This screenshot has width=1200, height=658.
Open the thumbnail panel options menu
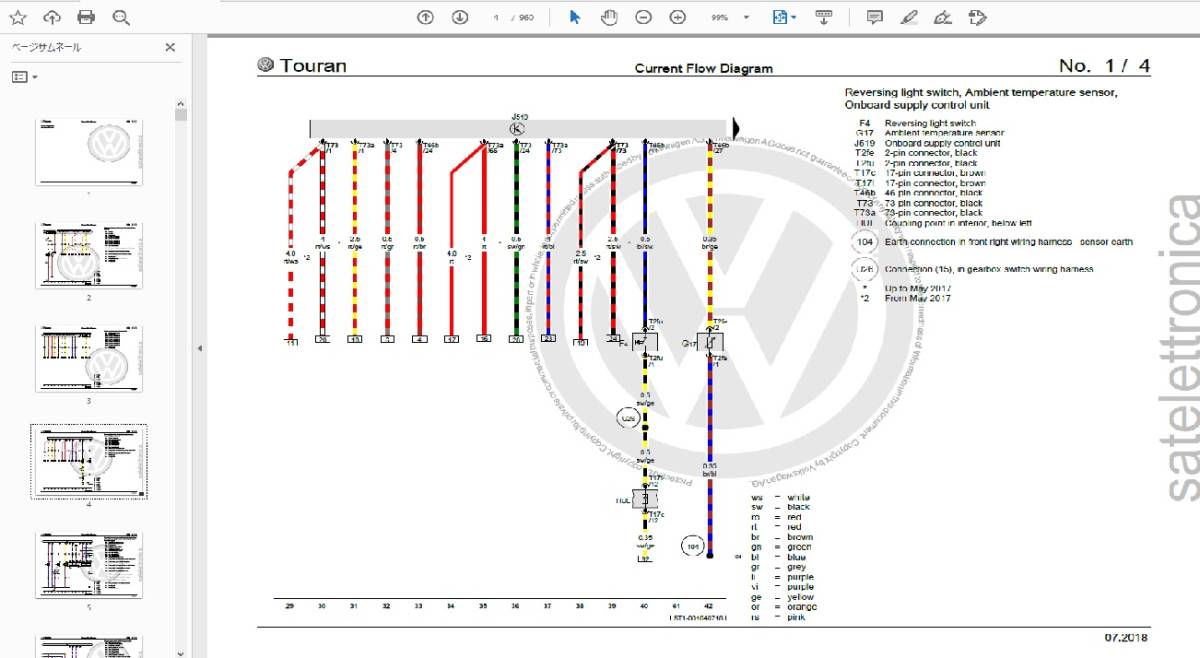click(x=24, y=77)
